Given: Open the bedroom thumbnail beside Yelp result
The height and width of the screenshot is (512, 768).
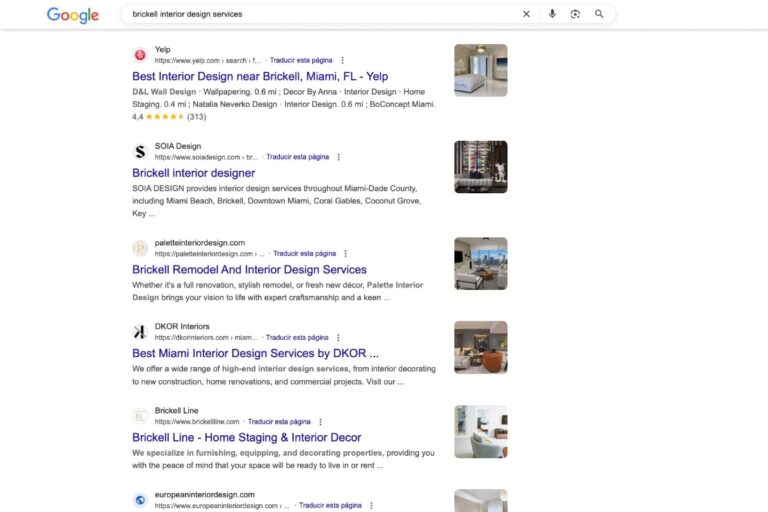Looking at the screenshot, I should pos(480,70).
